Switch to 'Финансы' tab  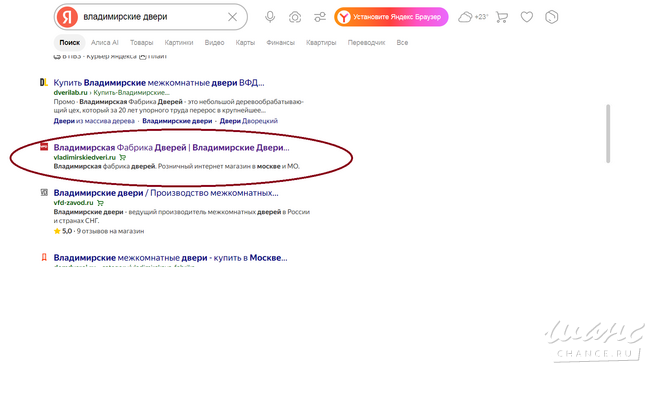(280, 43)
